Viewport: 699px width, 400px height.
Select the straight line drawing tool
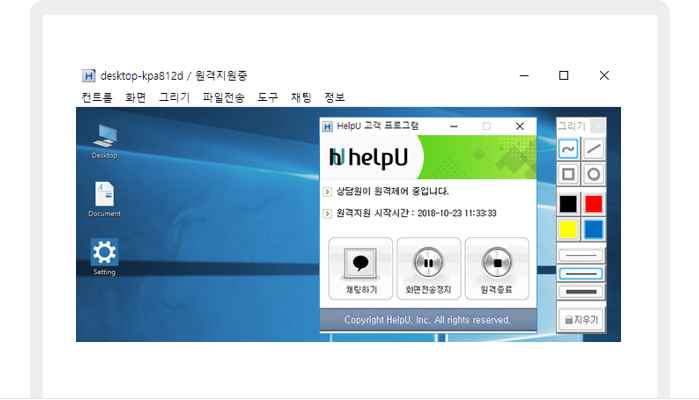(x=594, y=149)
